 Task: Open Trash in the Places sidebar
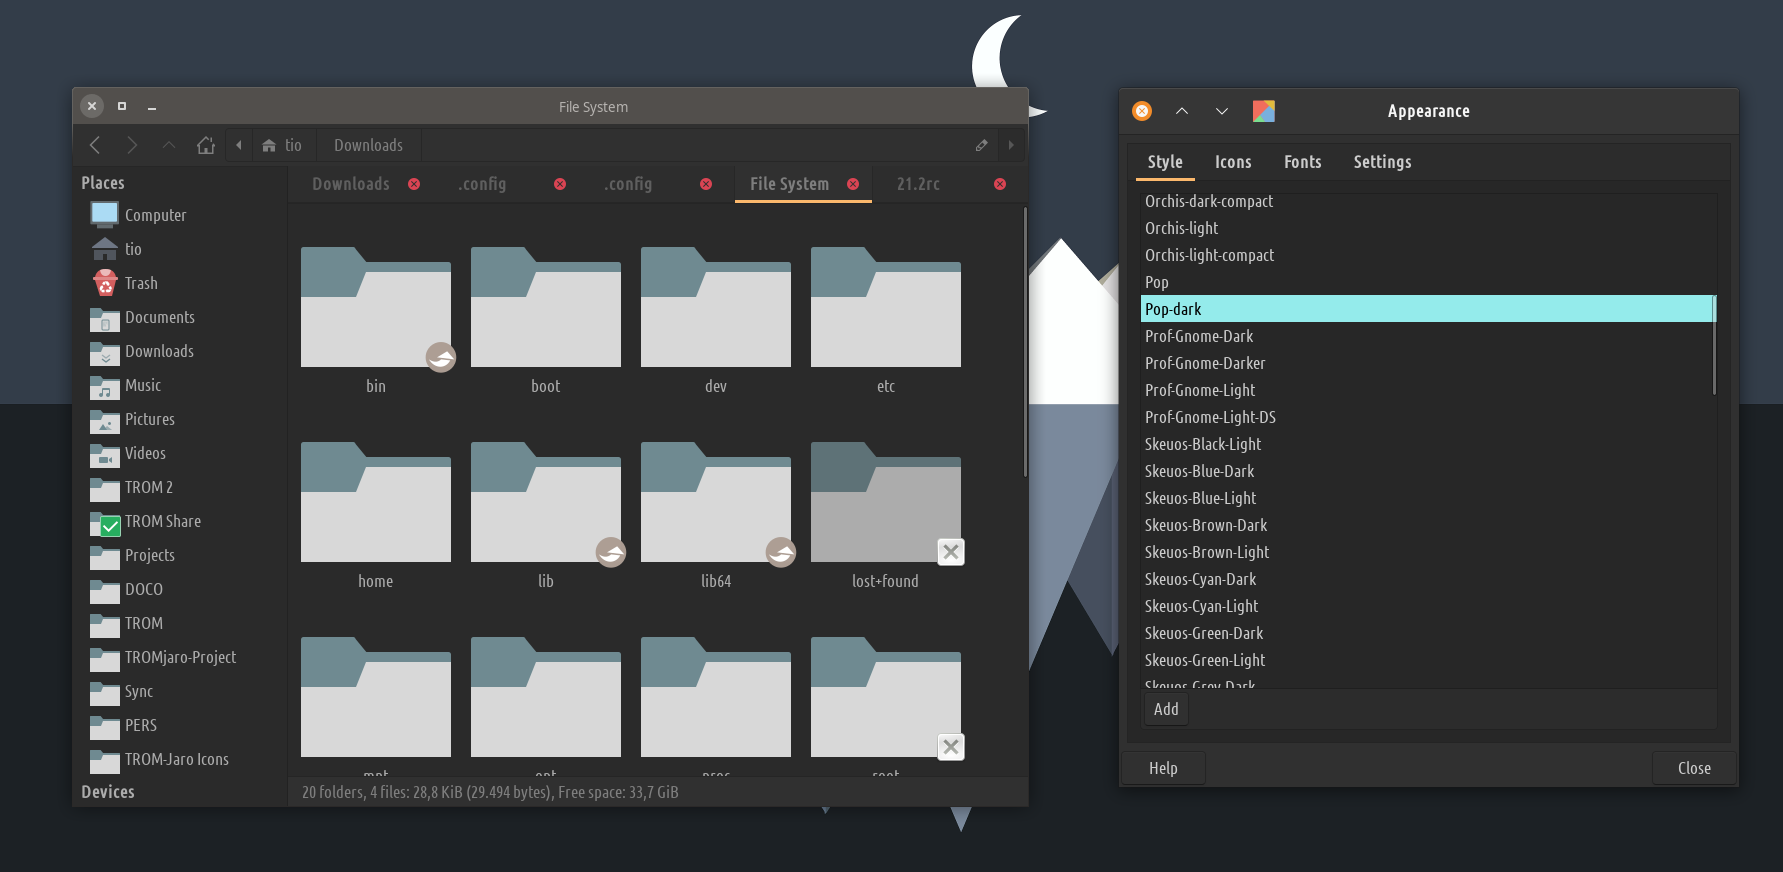coord(140,283)
